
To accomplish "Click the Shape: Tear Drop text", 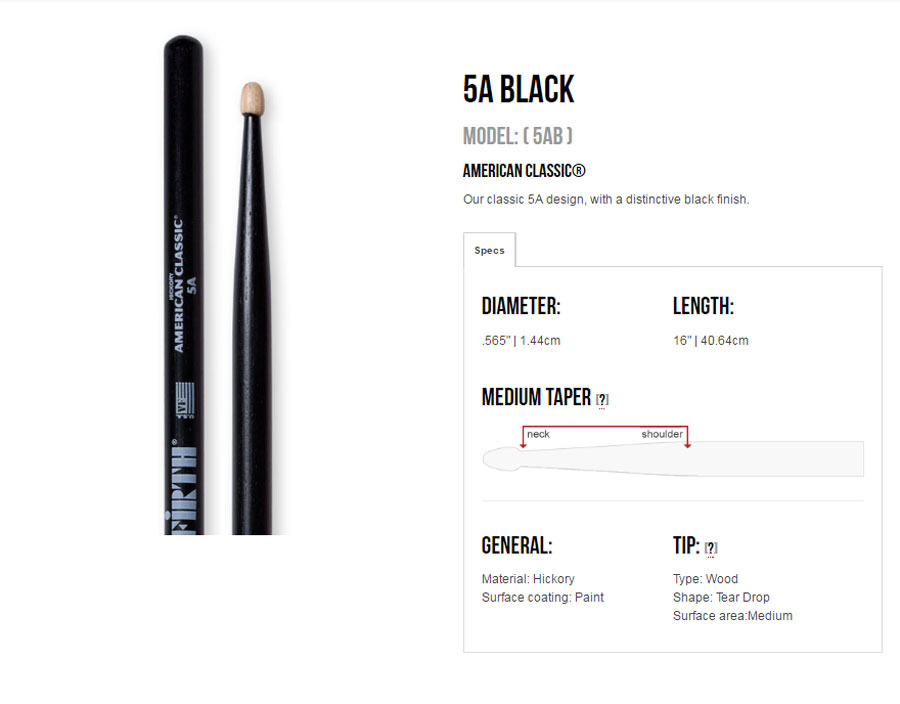I will tap(721, 597).
